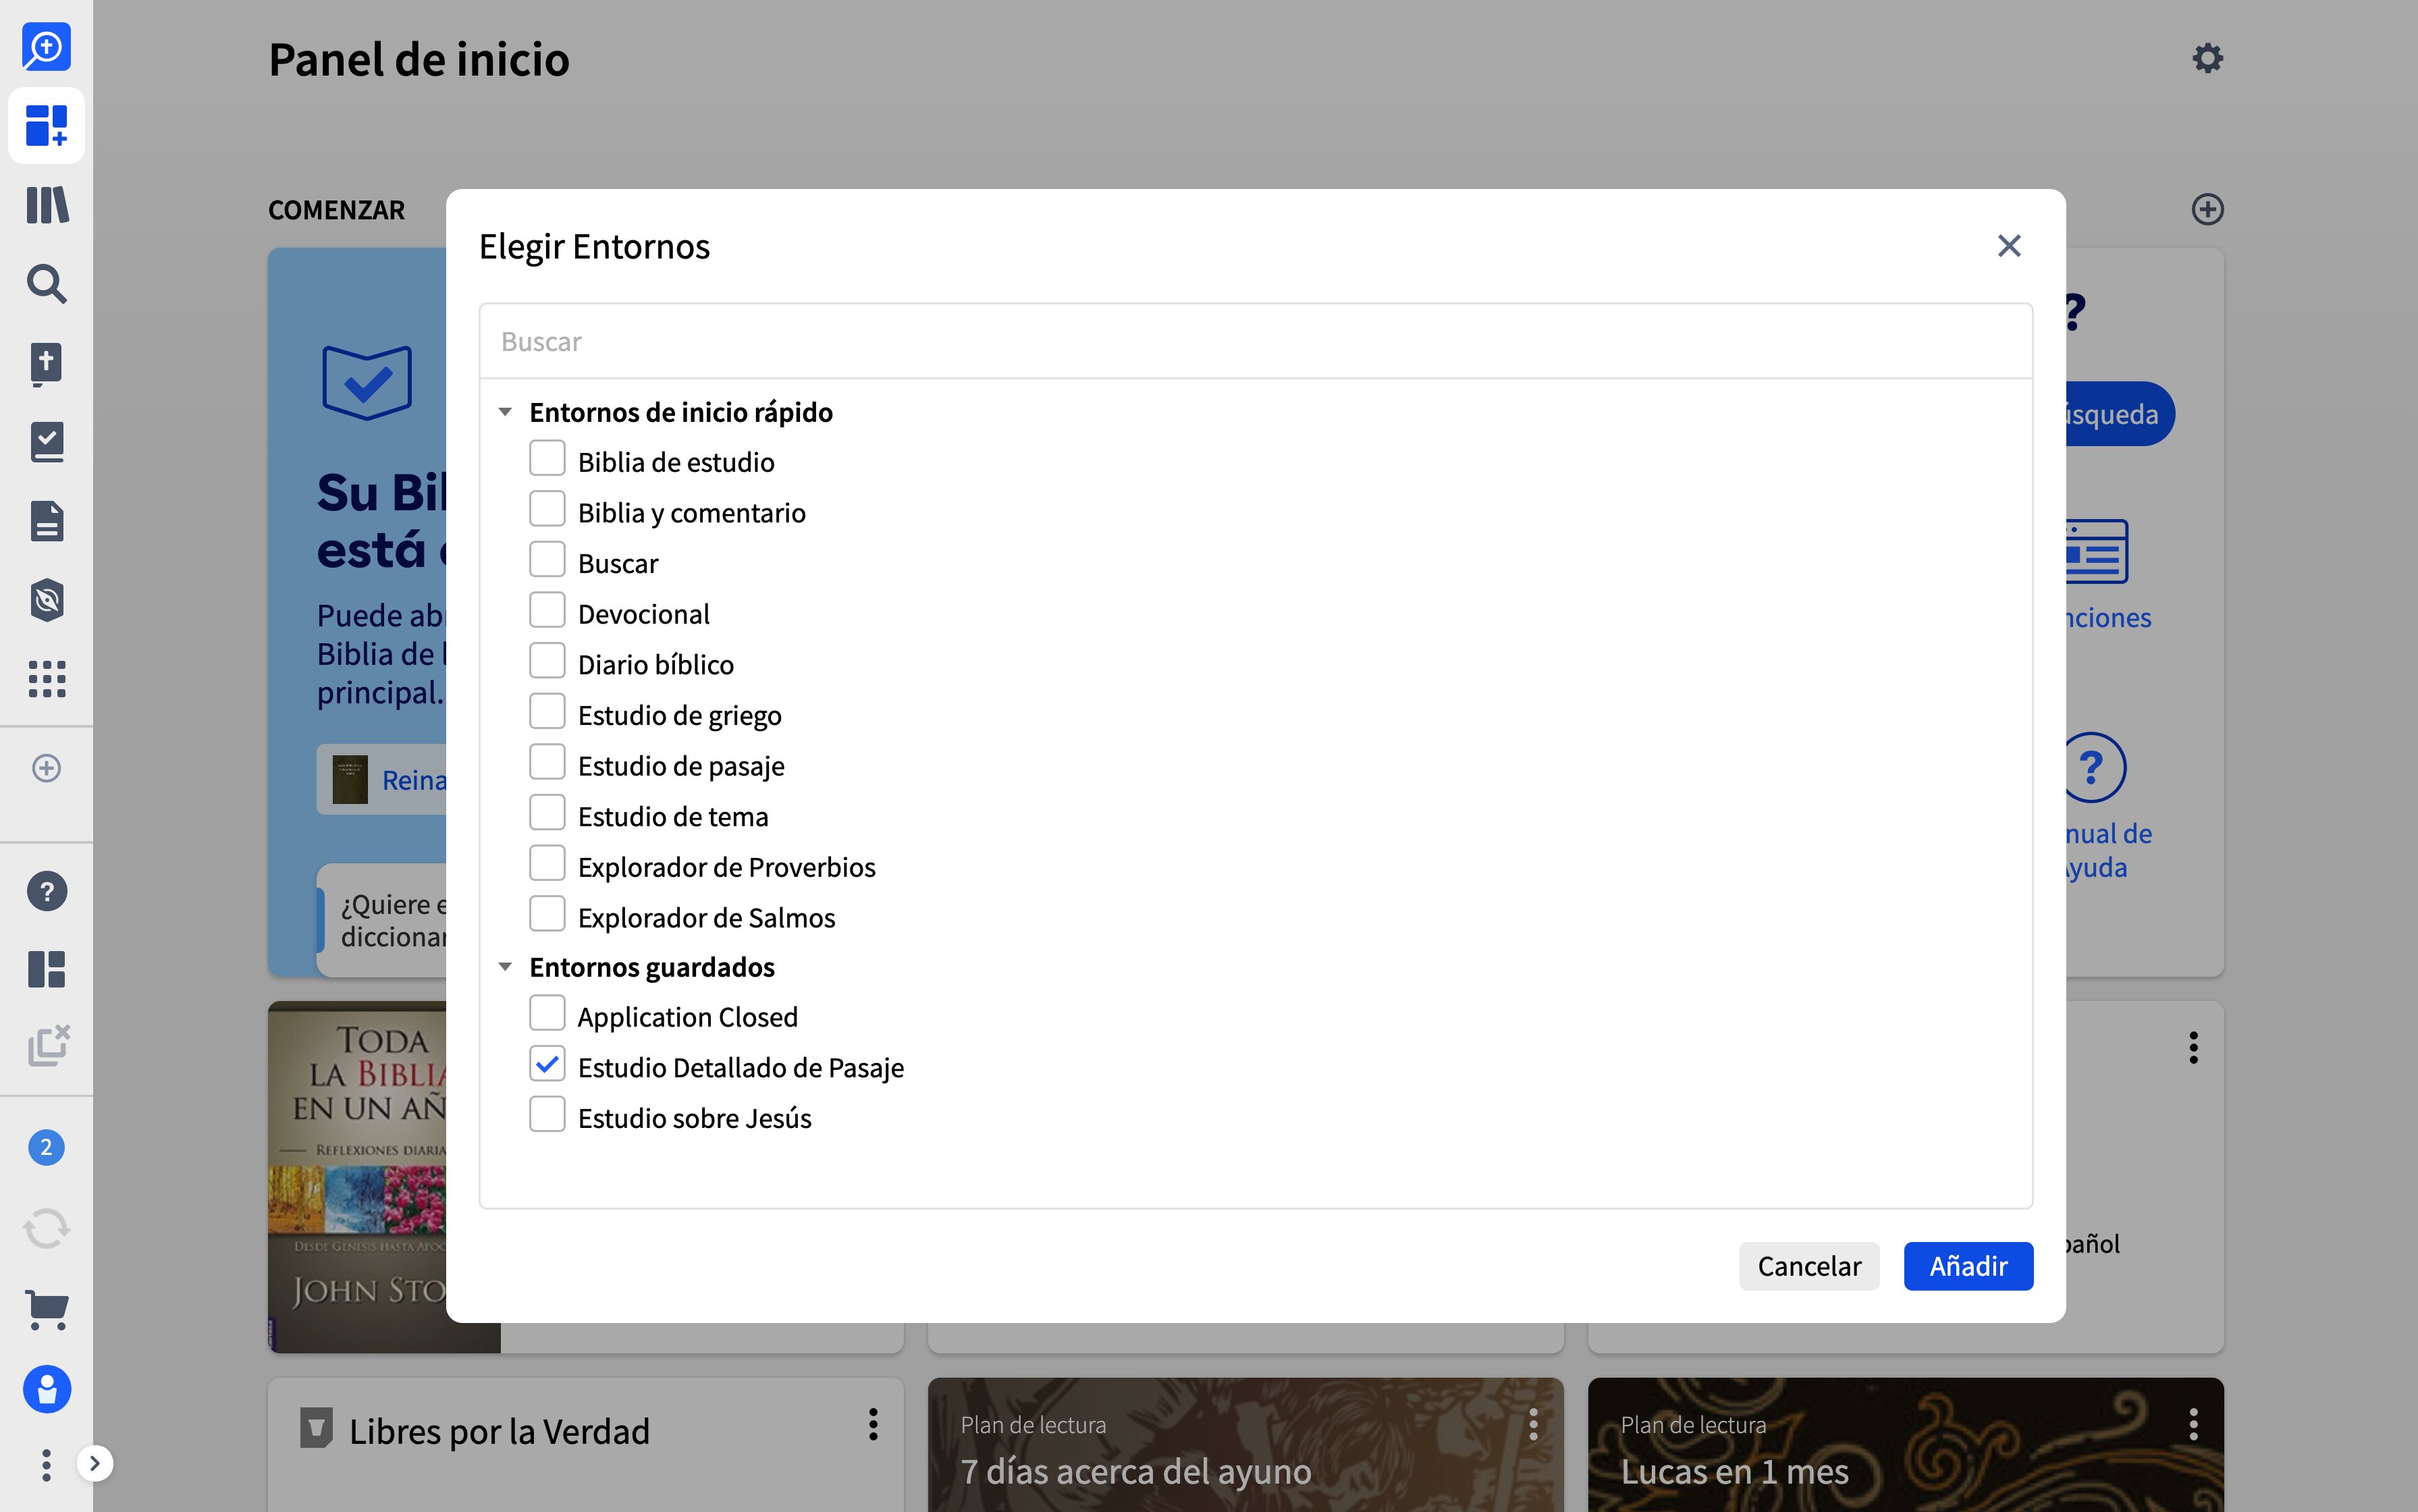
Task: Uncheck Estudio Detallado de Pasaje
Action: point(547,1064)
